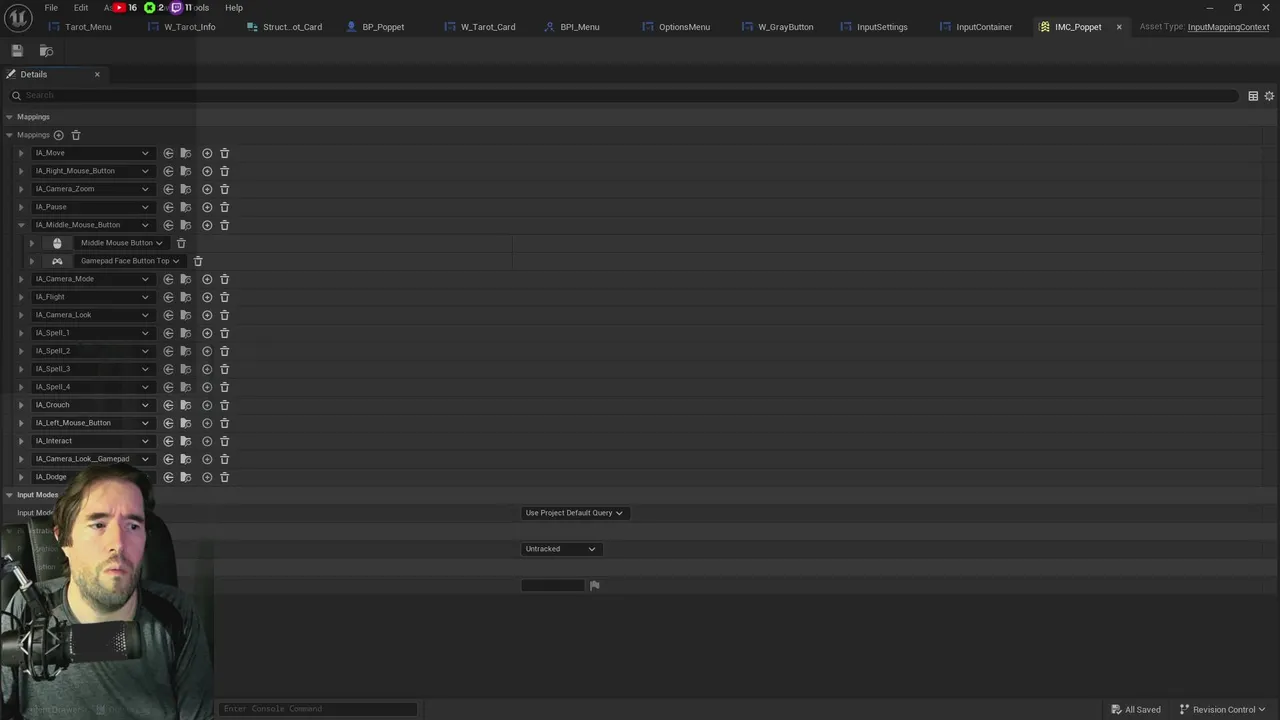Switch to OptionsMenu tab
This screenshot has width=1280, height=720.
684,27
